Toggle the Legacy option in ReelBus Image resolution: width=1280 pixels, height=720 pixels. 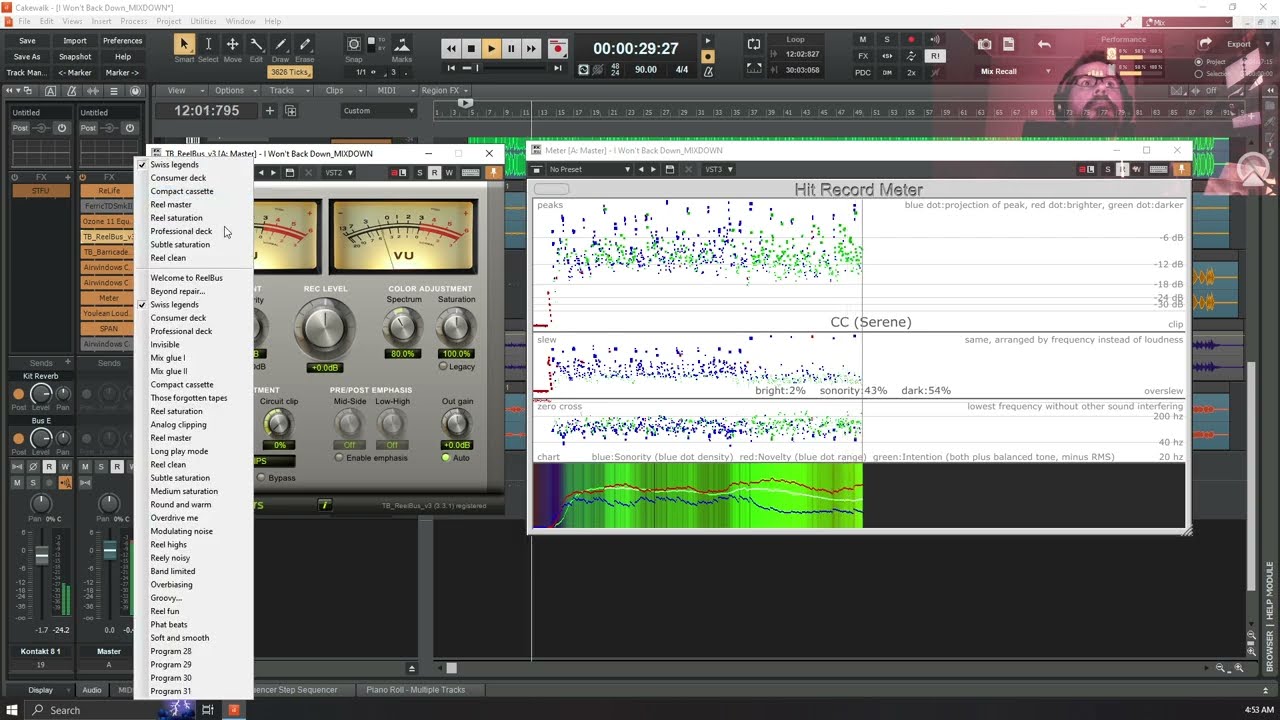(443, 366)
